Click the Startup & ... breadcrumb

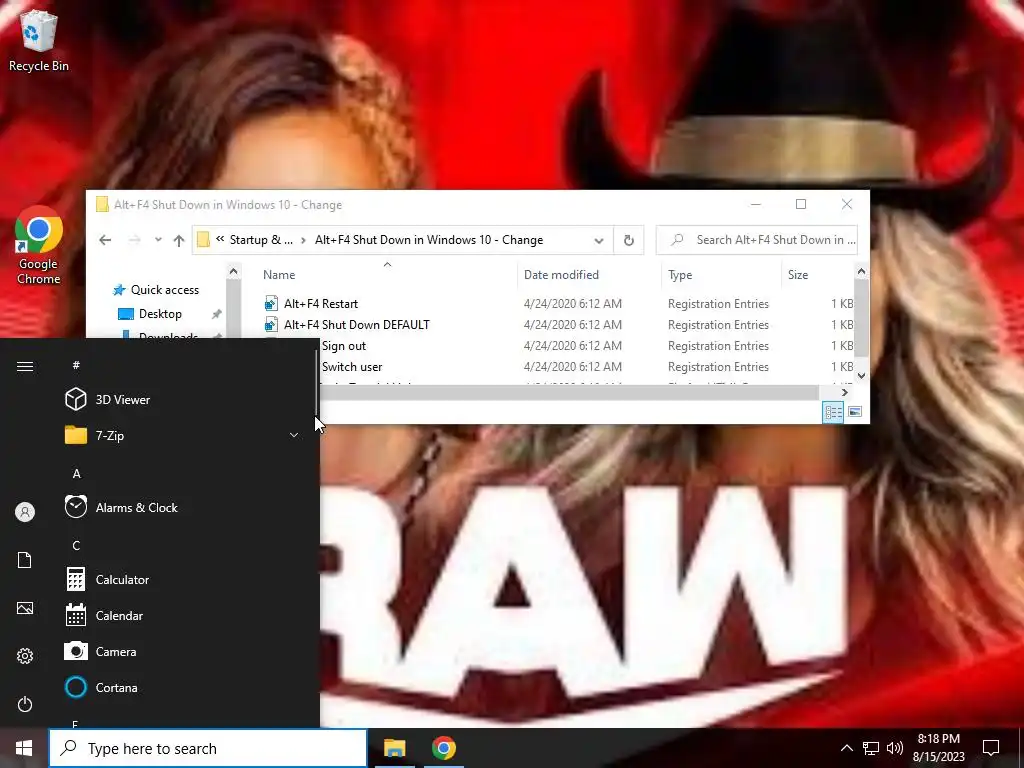point(261,240)
